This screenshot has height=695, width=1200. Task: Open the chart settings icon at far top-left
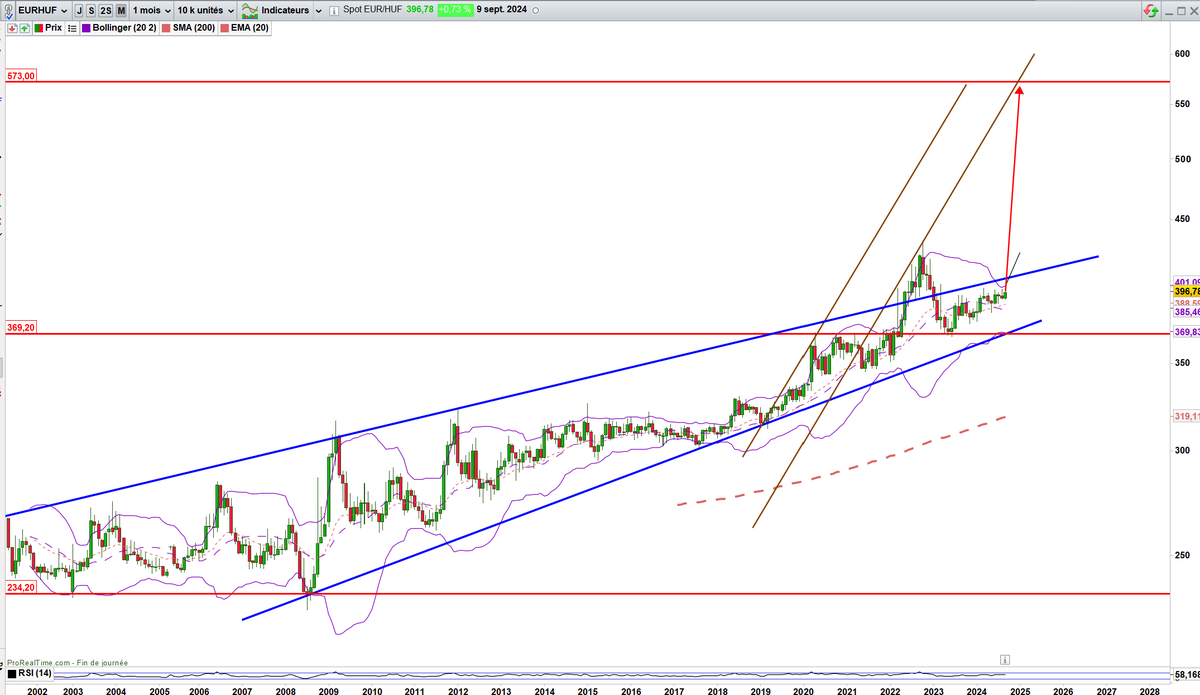coord(8,10)
